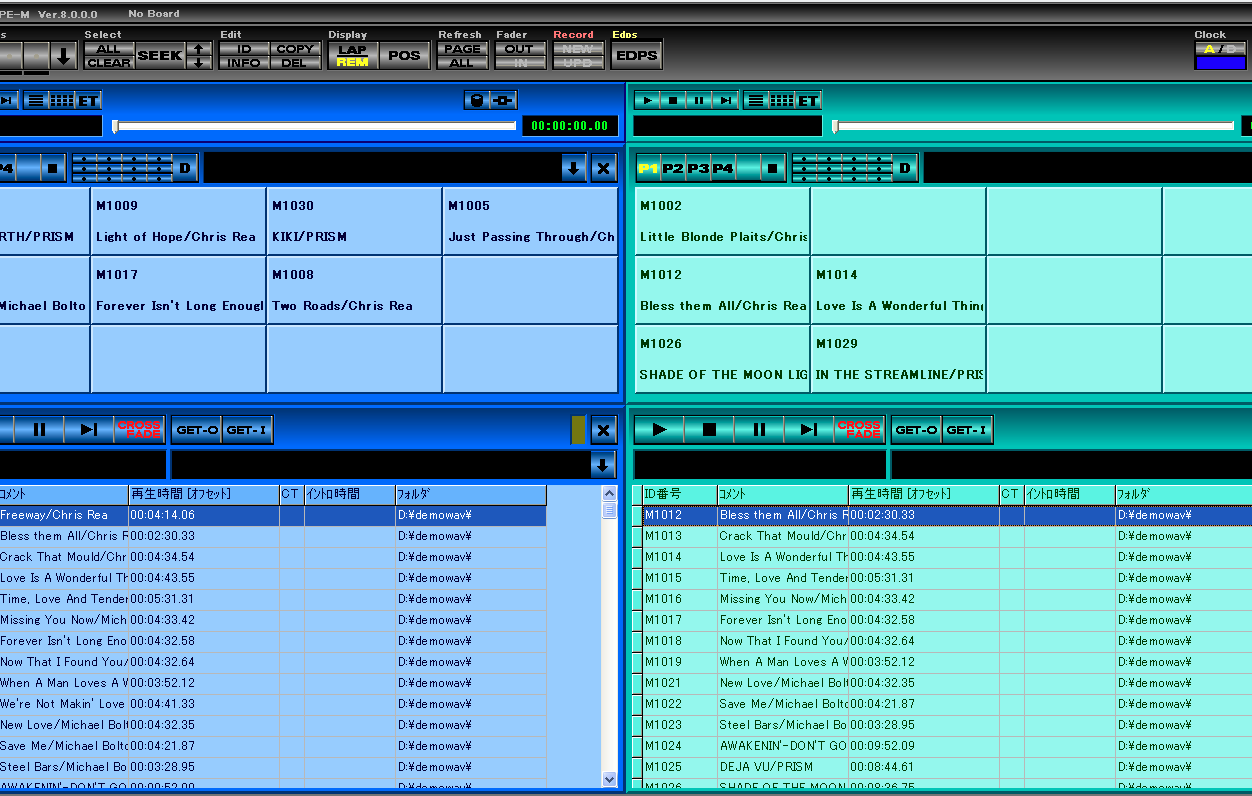1252x796 pixels.
Task: Switch to page P3 in the cyan pad bank
Action: [698, 168]
